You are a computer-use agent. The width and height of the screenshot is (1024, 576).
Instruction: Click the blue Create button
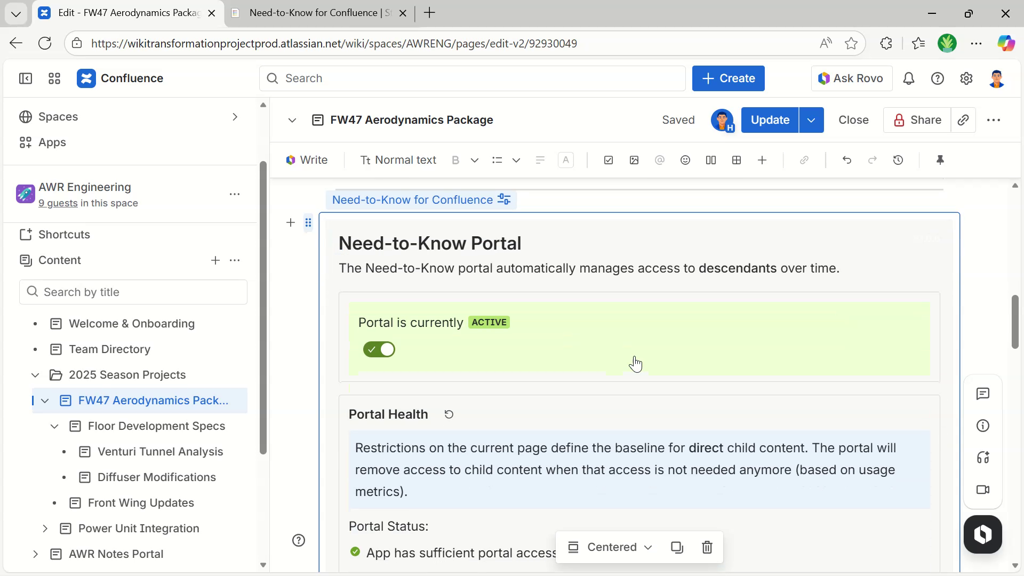click(x=728, y=78)
